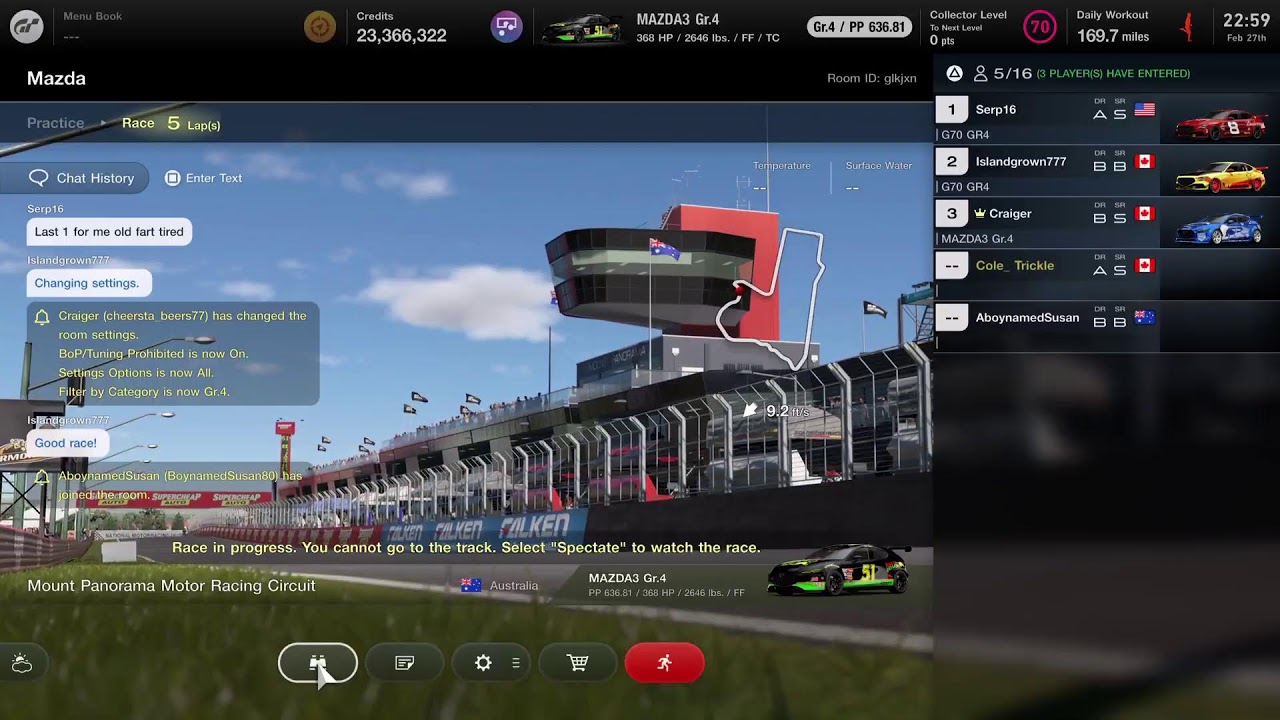
Task: Select the Practice tab
Action: [x=56, y=123]
